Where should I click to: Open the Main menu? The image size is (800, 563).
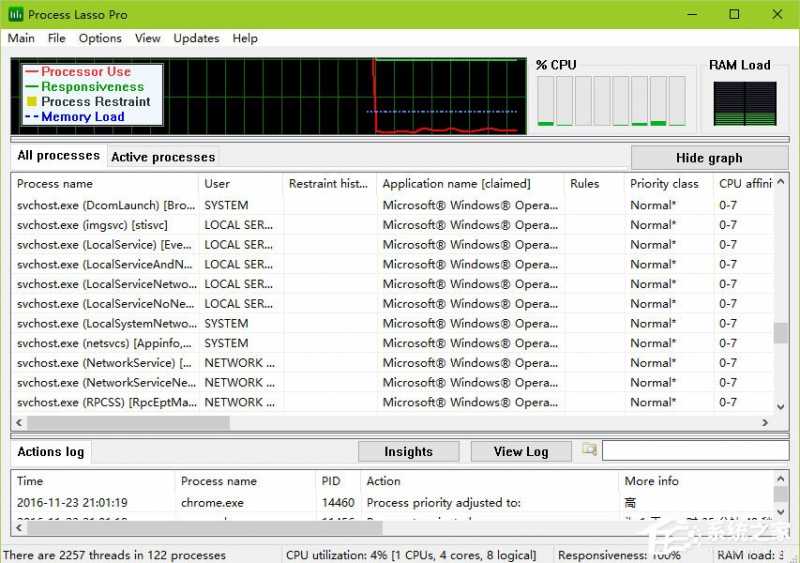pos(21,38)
